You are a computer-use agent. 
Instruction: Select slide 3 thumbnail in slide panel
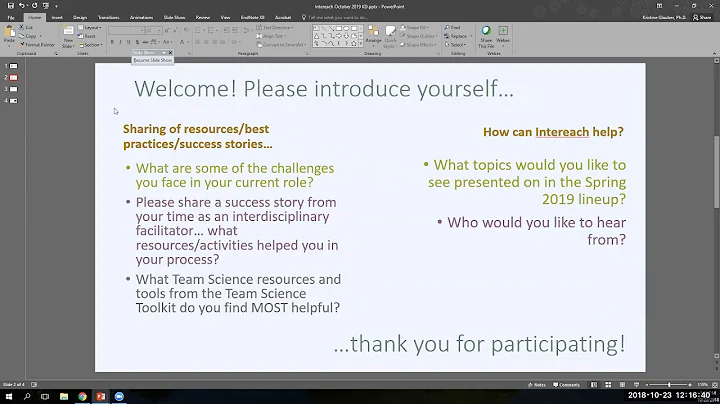(14, 89)
